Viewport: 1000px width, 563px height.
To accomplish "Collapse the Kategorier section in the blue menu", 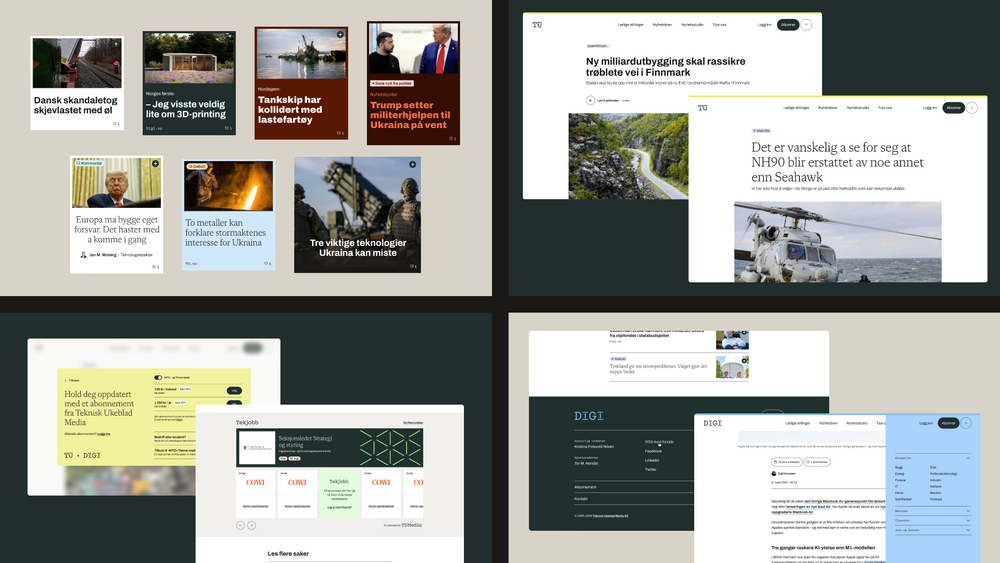I will [967, 458].
